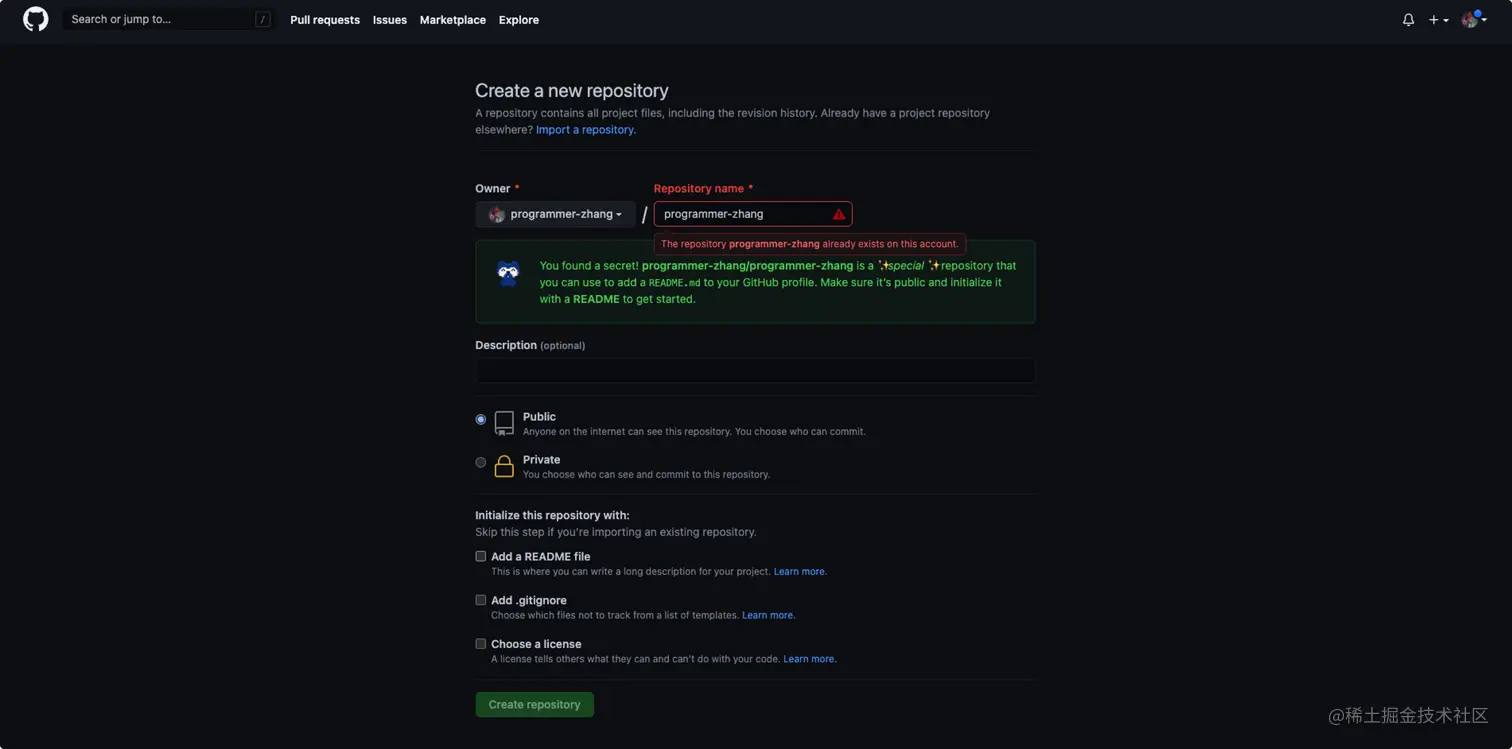Go to Explore in top navigation
The height and width of the screenshot is (749, 1512).
[x=519, y=20]
